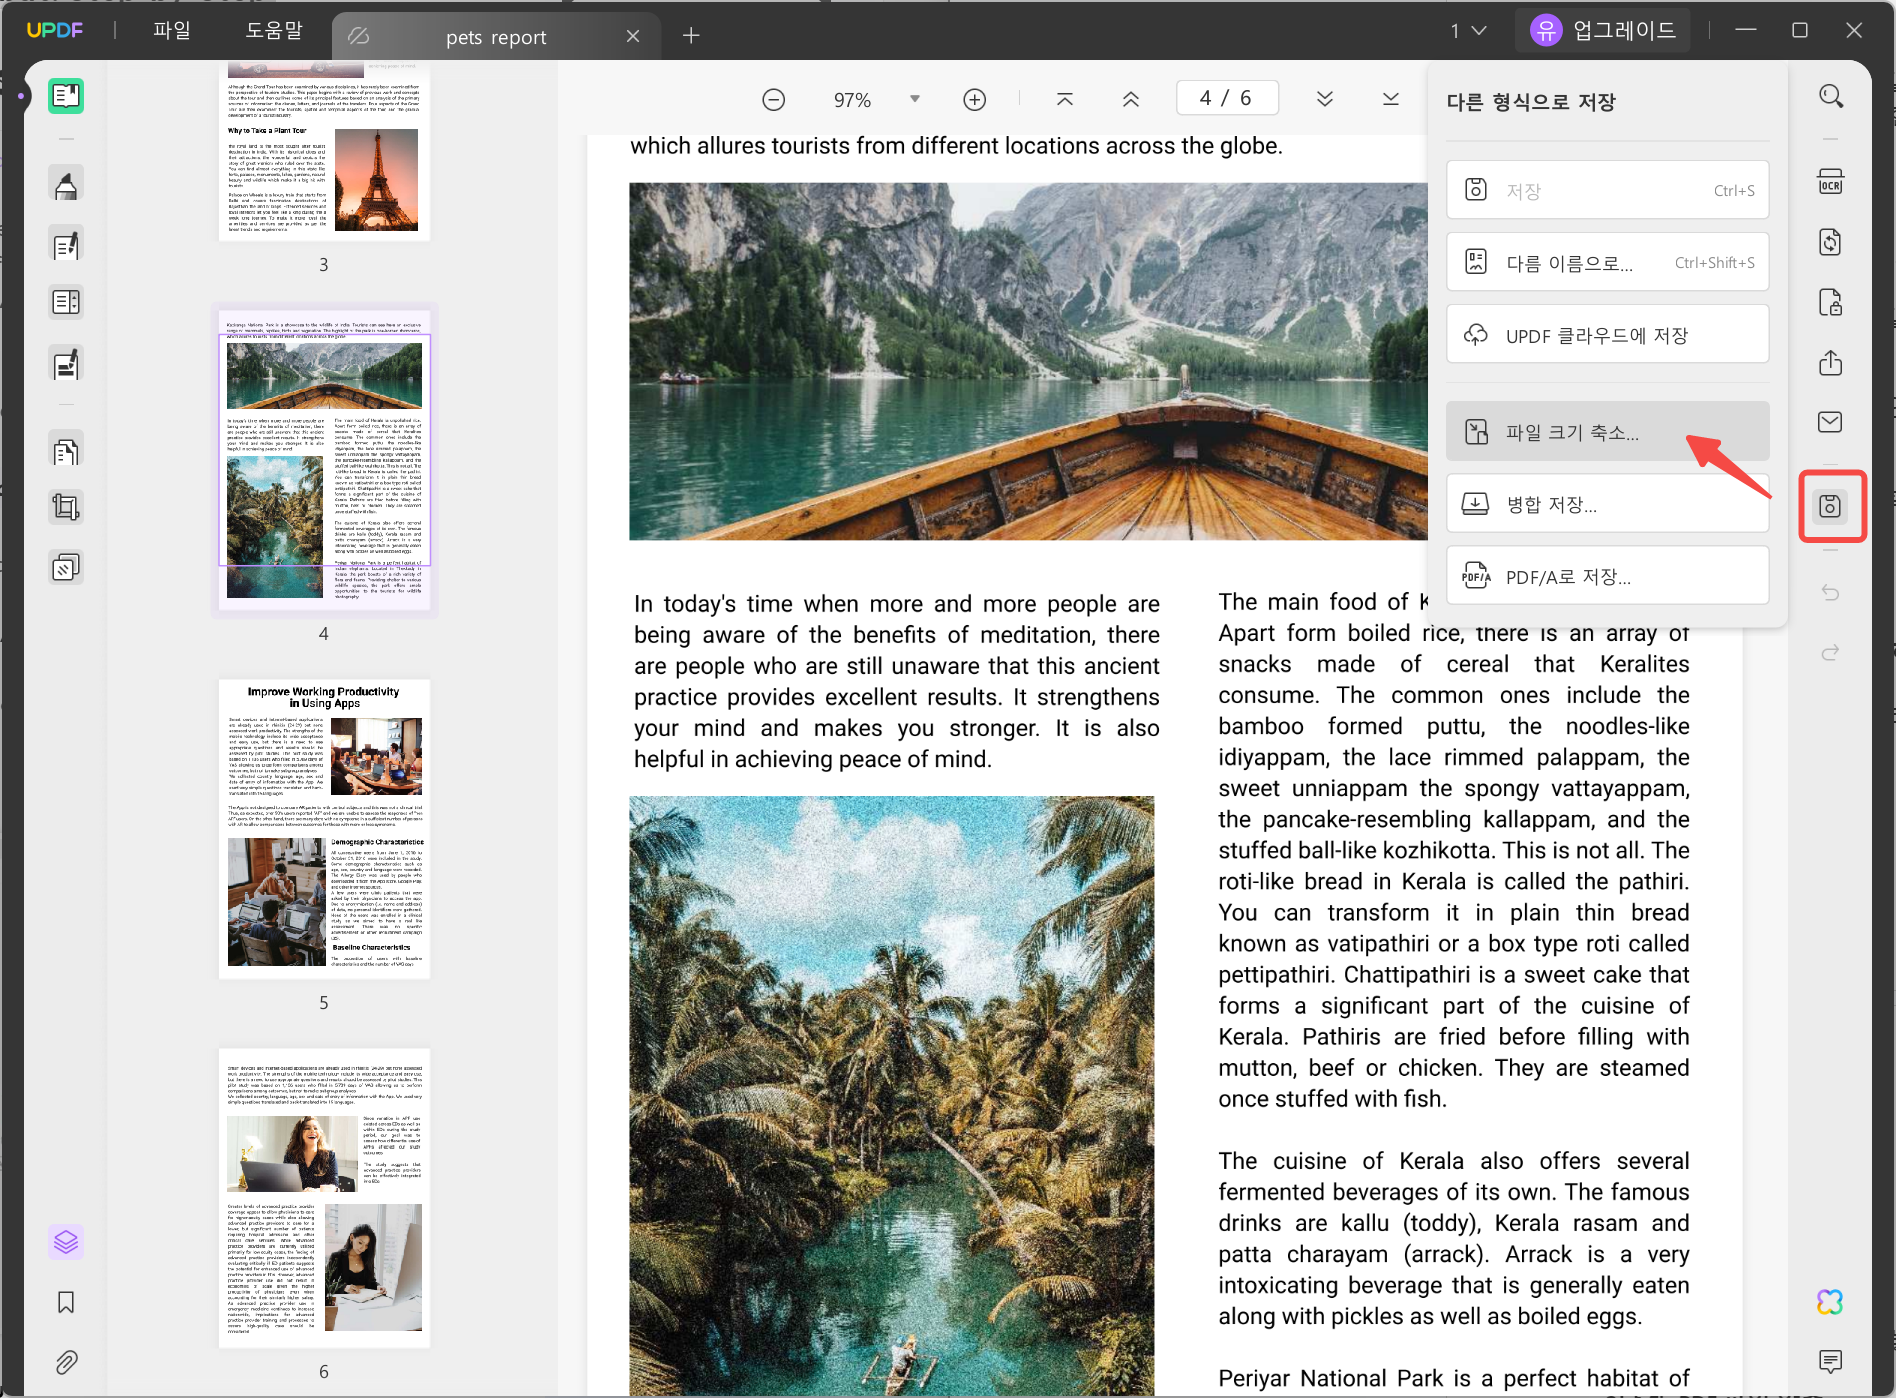Viewport: 1896px width, 1398px height.
Task: Toggle the thumbnail layers panel icon
Action: pyautogui.click(x=66, y=1242)
